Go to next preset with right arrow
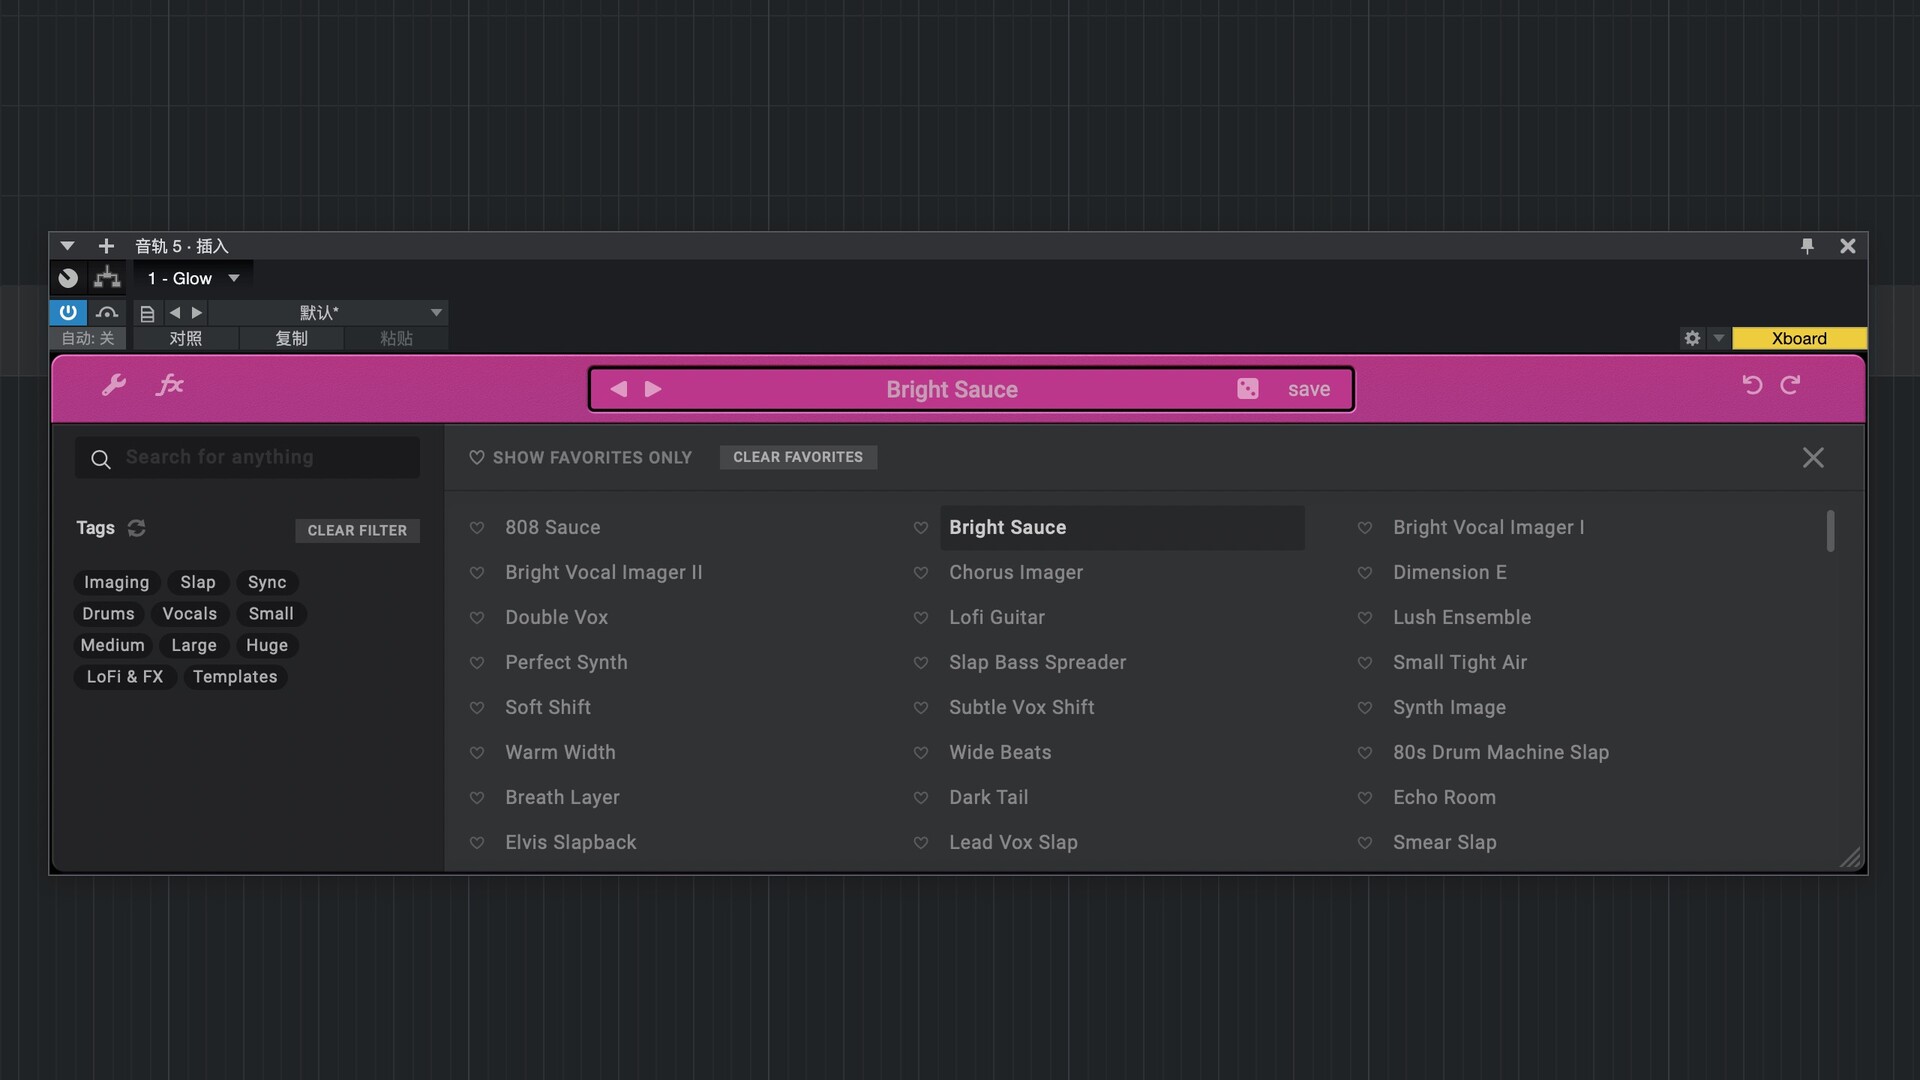Screen dimensions: 1920x1080 (x=653, y=389)
